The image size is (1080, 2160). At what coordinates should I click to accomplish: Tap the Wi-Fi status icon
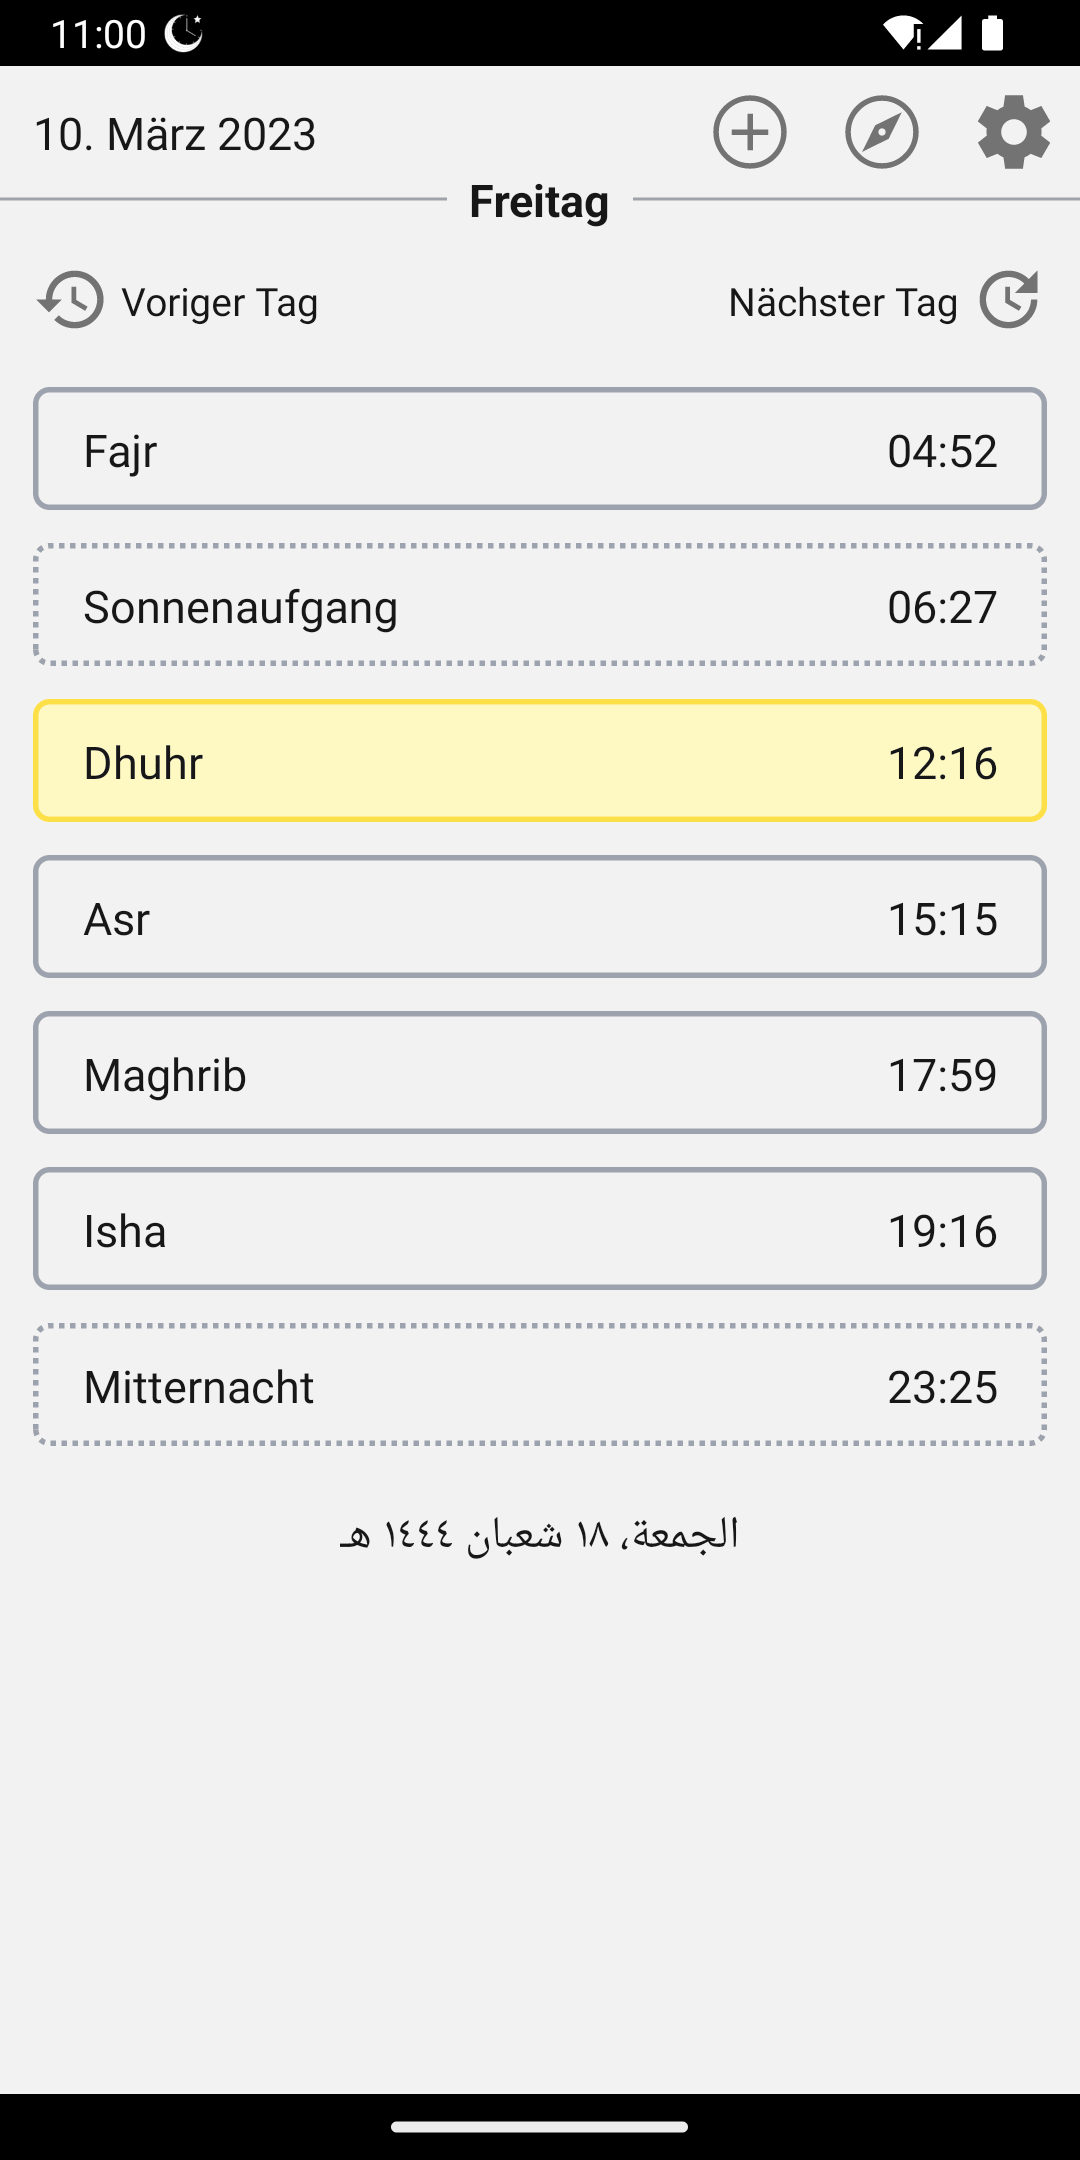(901, 33)
